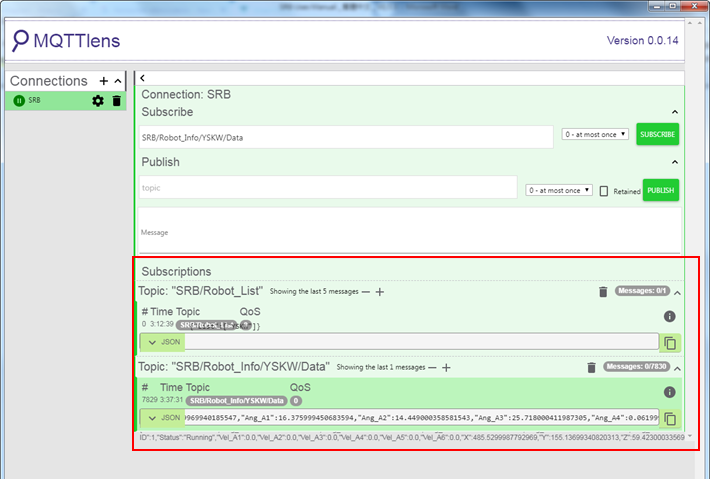Delete the SRB connection
Image resolution: width=710 pixels, height=479 pixels.
[x=116, y=101]
